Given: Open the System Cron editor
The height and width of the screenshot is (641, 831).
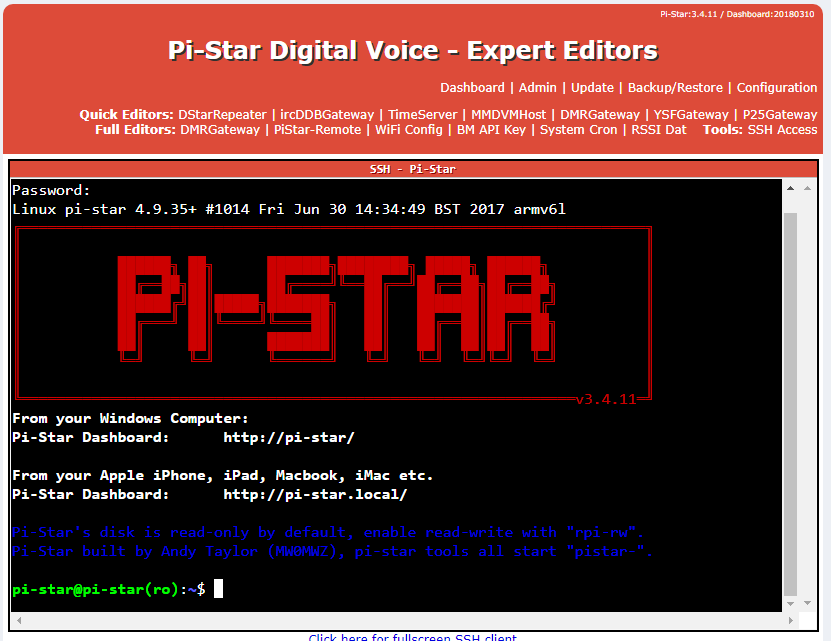Looking at the screenshot, I should point(580,130).
